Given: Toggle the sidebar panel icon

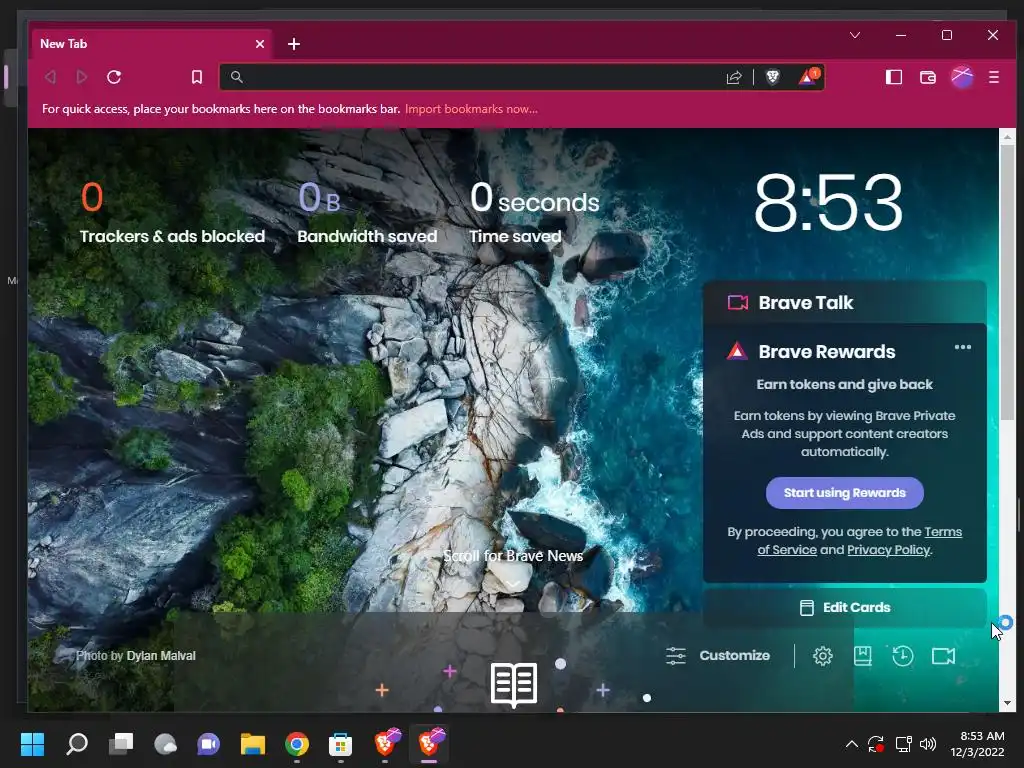Looking at the screenshot, I should point(893,77).
